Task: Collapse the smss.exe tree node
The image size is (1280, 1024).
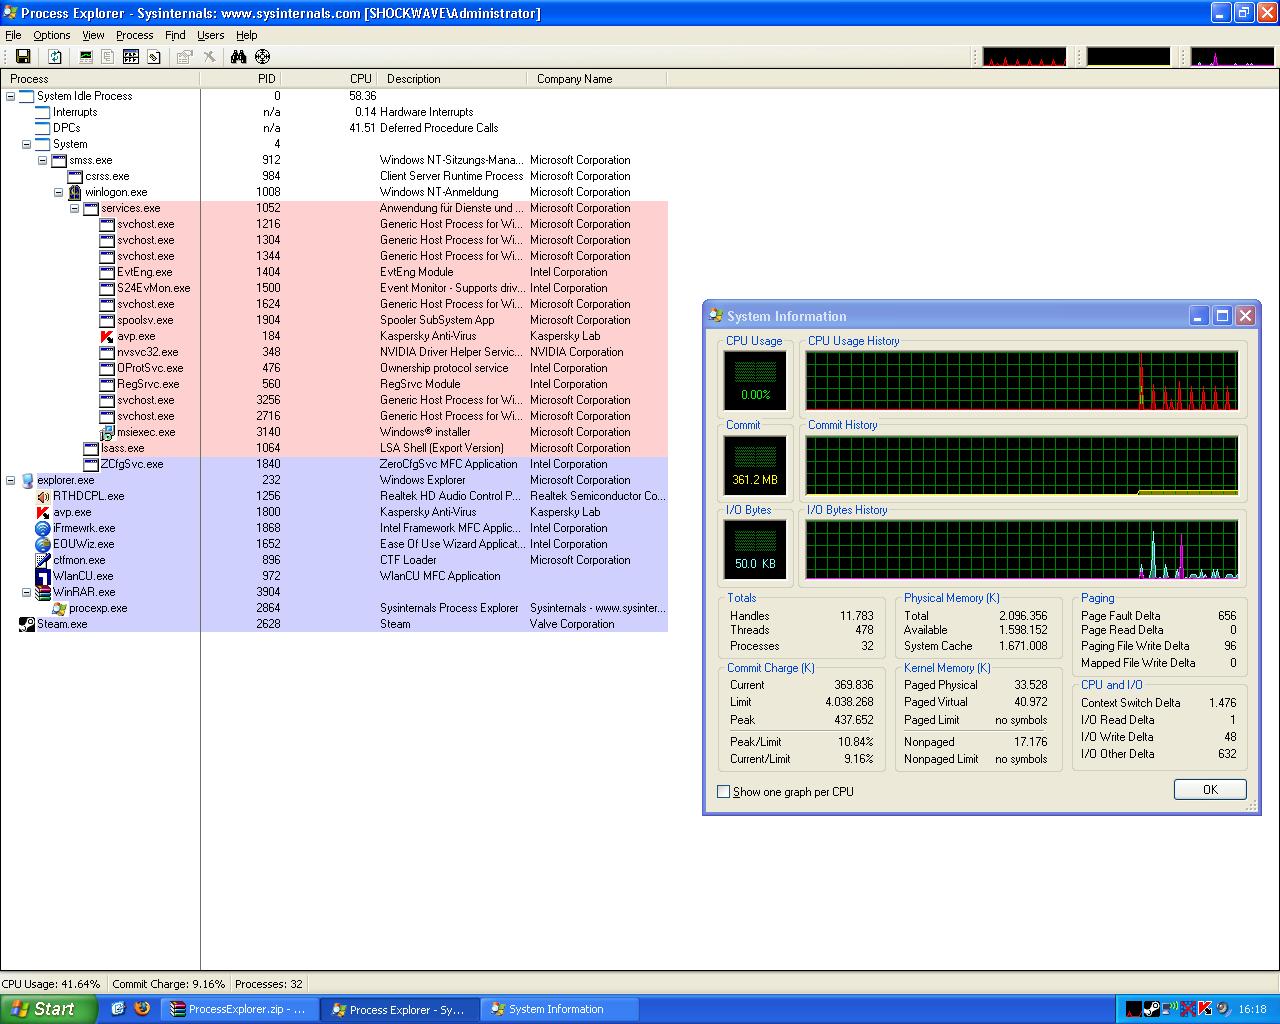Action: pos(43,160)
